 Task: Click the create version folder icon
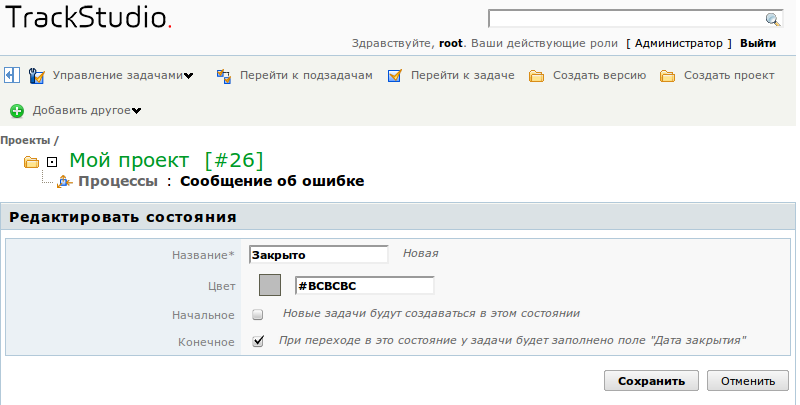(537, 76)
